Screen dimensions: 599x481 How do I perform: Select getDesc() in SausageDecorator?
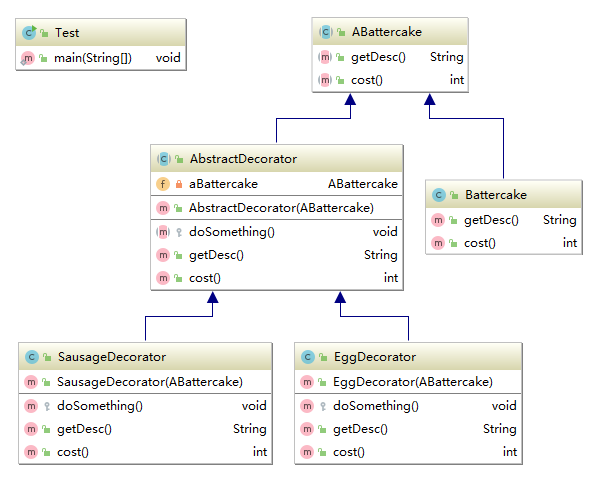(84, 429)
